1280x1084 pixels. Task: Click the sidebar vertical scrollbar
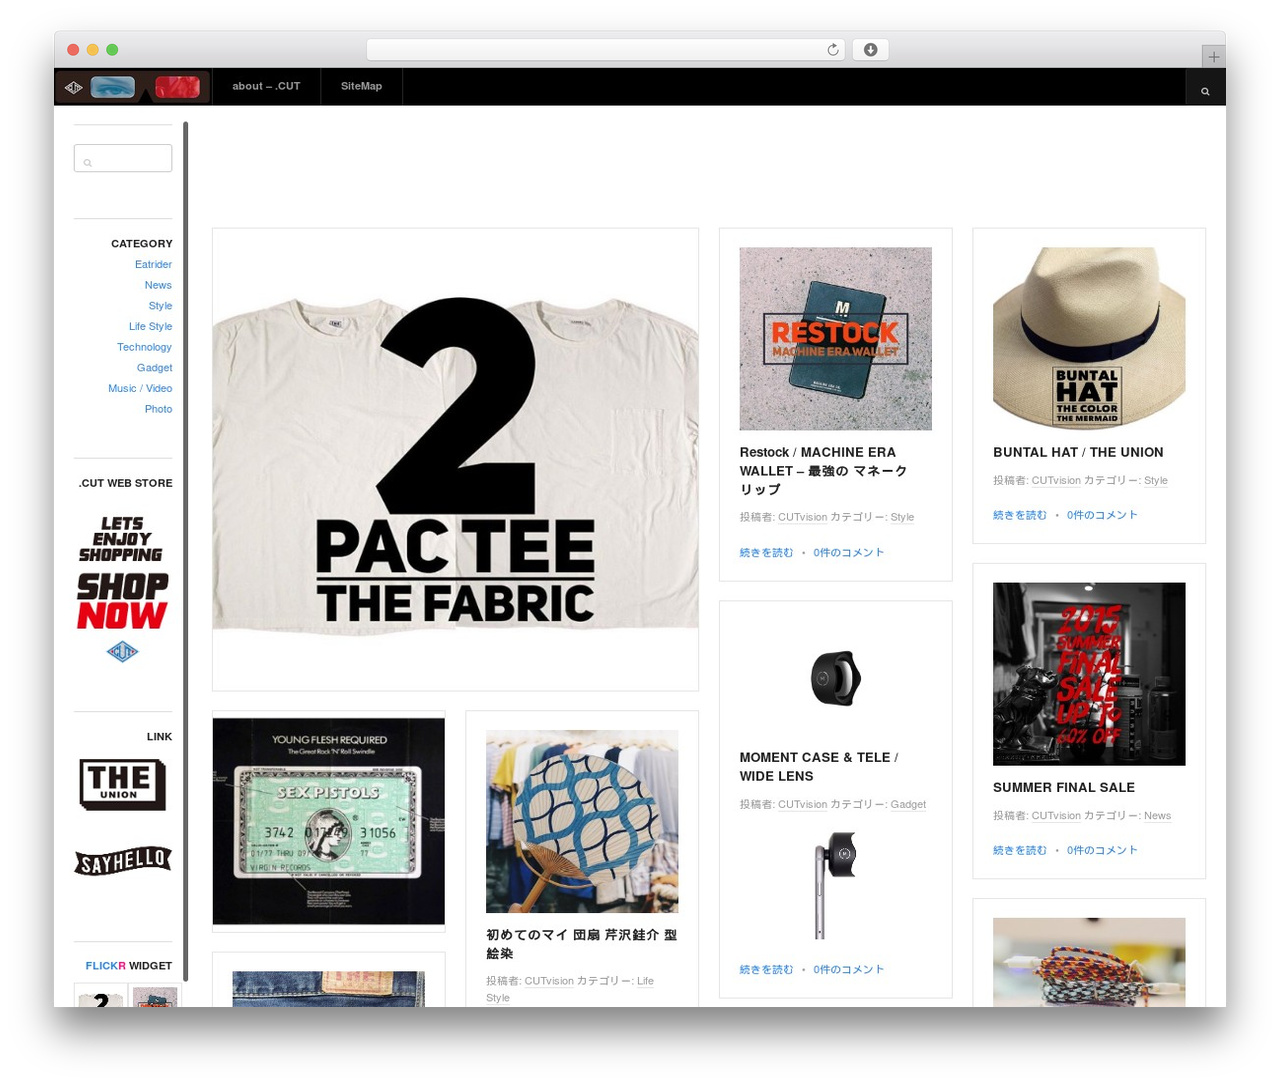[x=186, y=551]
